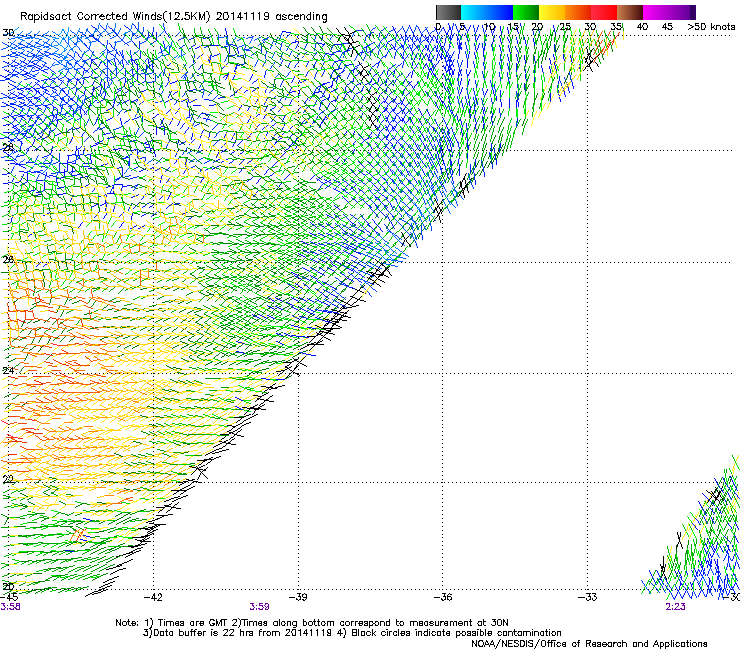Click the '35' knots legend label
Screen dimensions: 740x650
pyautogui.click(x=616, y=26)
